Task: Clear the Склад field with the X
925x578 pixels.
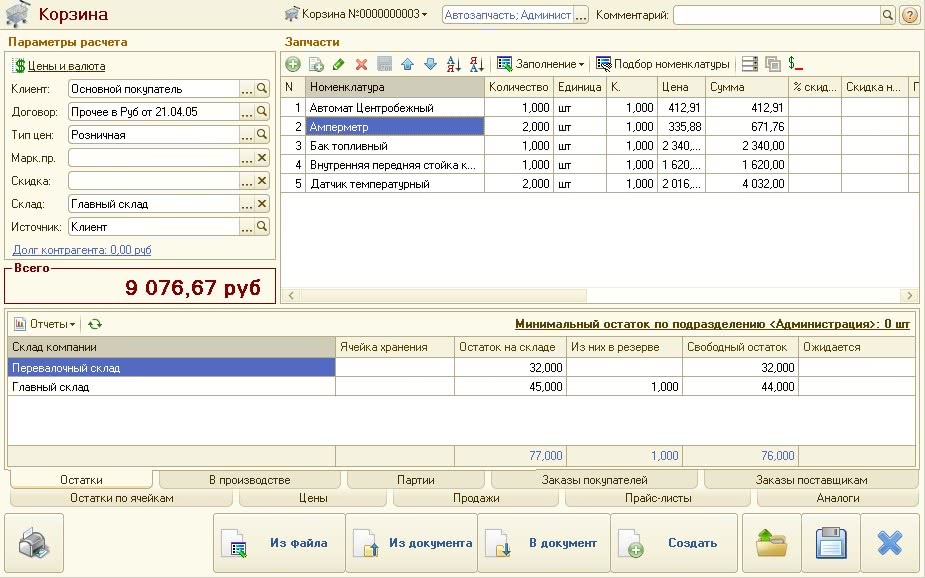Action: [x=262, y=203]
